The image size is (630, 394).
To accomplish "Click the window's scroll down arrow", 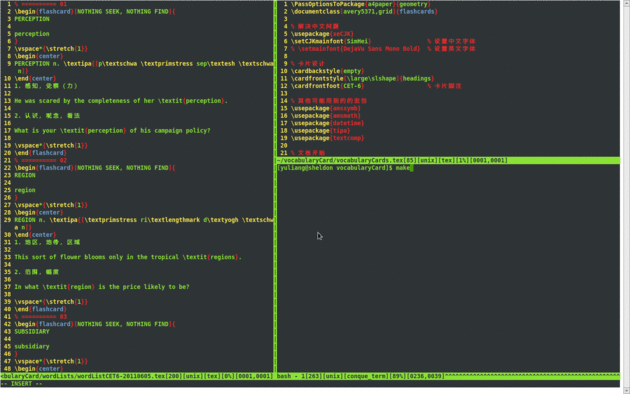I will [x=626, y=390].
